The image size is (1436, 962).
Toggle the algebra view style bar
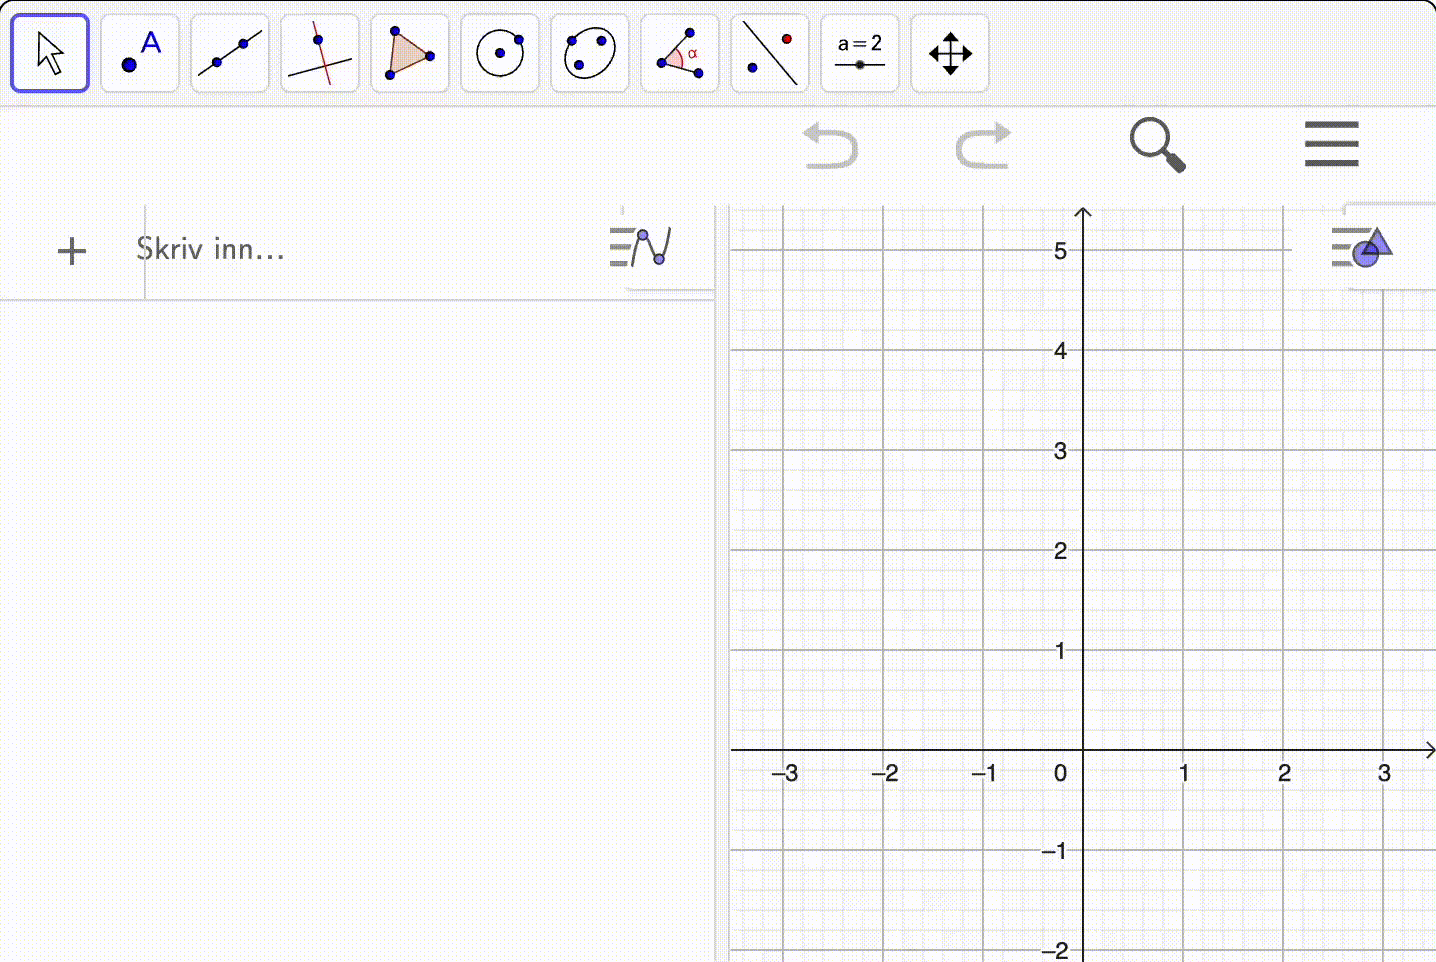pos(641,247)
